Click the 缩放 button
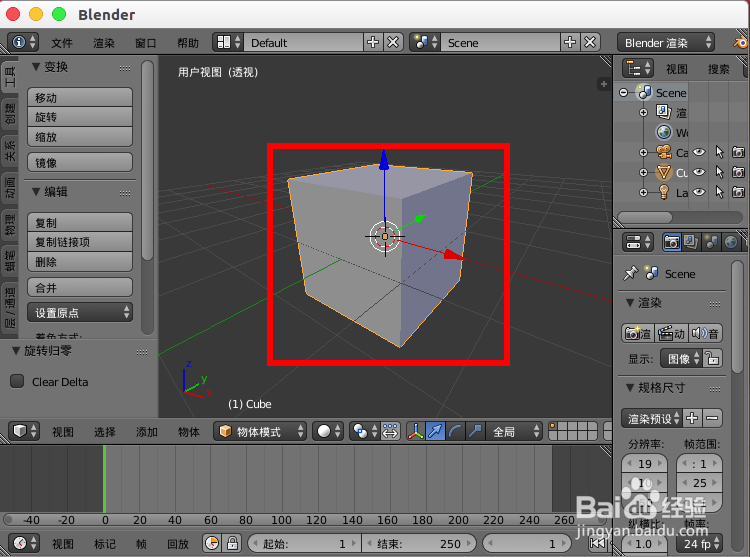The width and height of the screenshot is (750, 557). (80, 137)
